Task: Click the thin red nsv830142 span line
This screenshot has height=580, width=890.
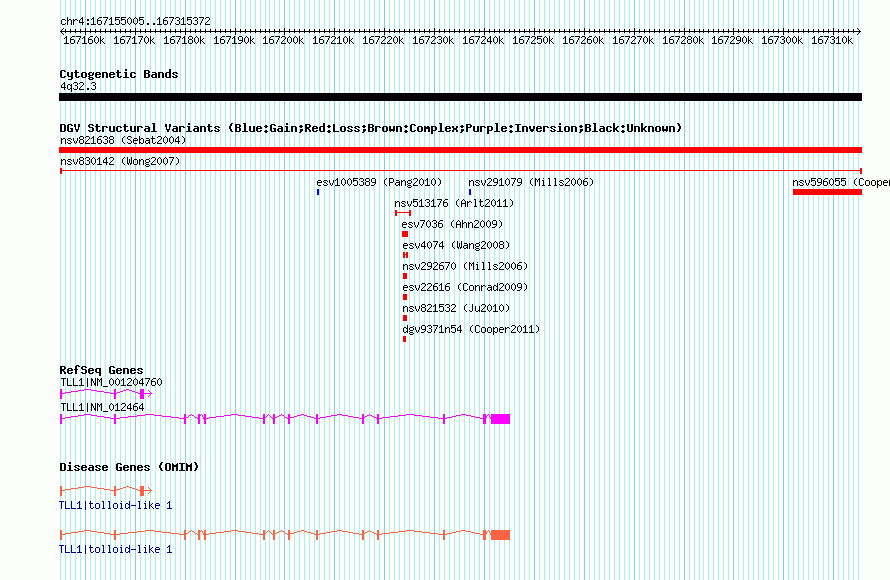Action: [x=460, y=171]
